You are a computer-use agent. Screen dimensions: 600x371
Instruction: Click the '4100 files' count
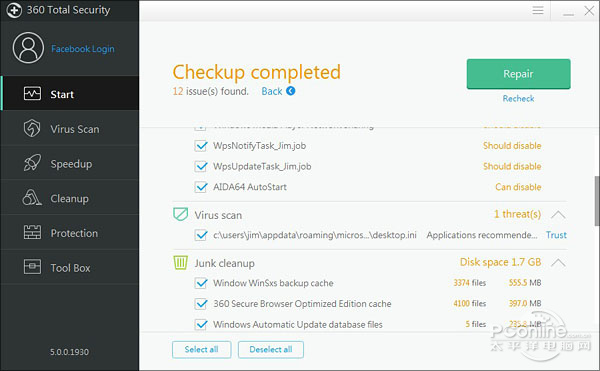point(470,303)
